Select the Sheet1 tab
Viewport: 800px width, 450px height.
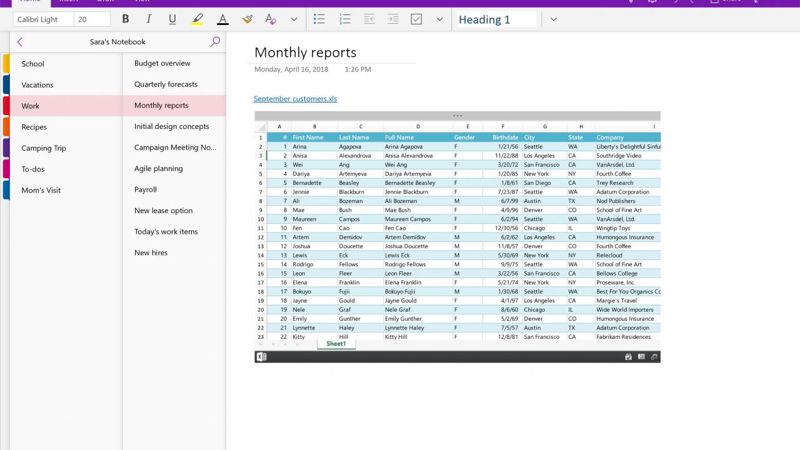click(x=336, y=344)
